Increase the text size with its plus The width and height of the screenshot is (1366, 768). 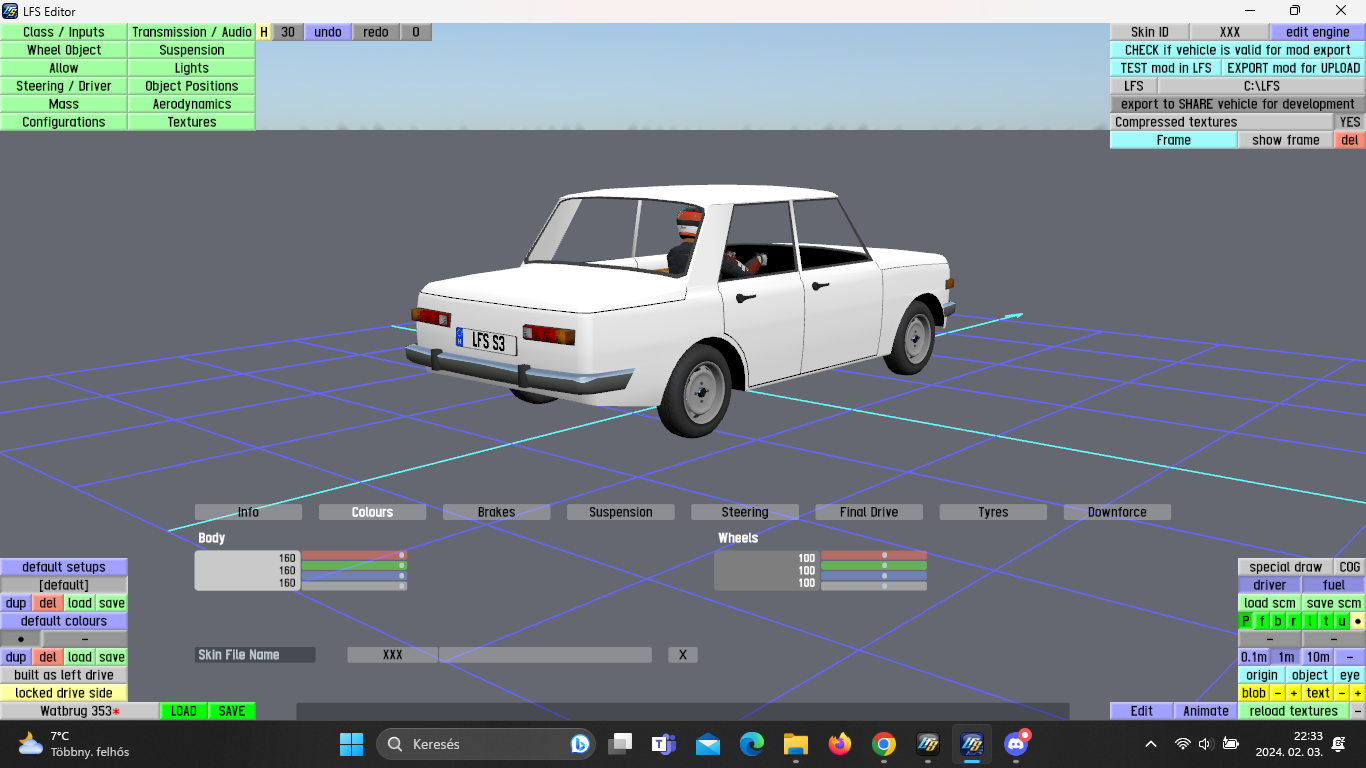tap(1358, 693)
